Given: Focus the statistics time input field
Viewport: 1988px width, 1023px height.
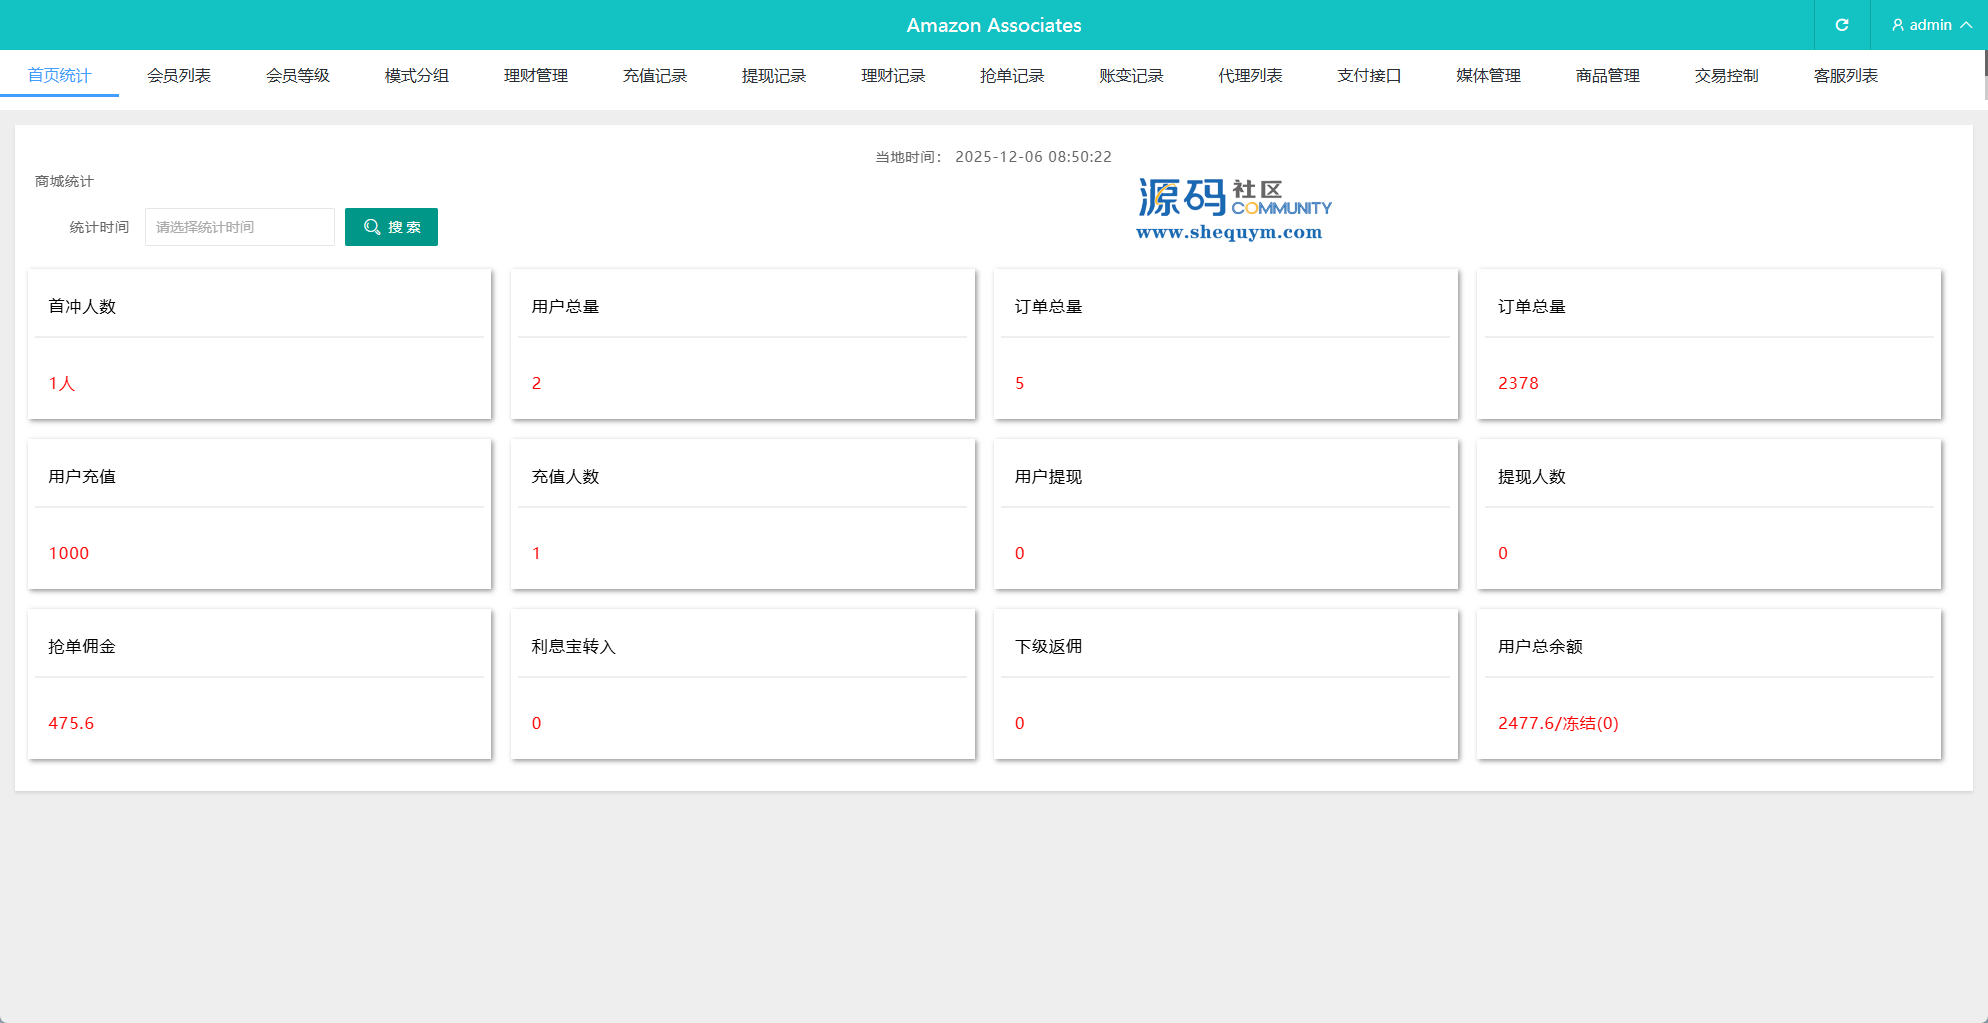Looking at the screenshot, I should tap(240, 227).
